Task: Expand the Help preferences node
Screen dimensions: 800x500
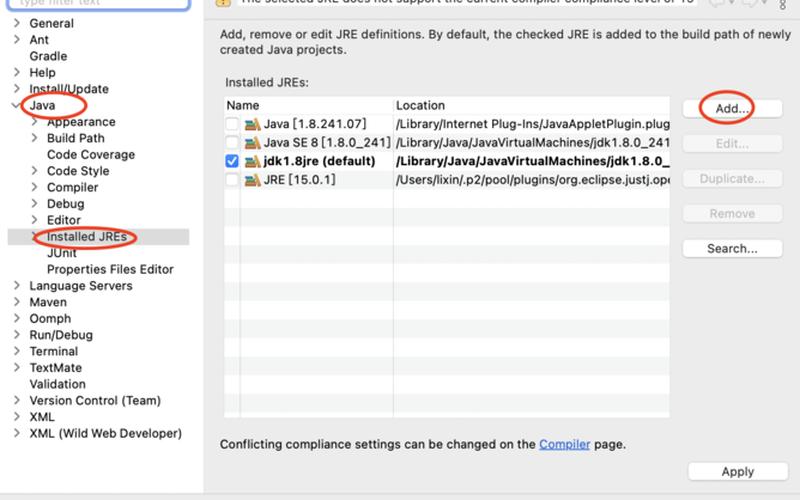Action: point(17,72)
